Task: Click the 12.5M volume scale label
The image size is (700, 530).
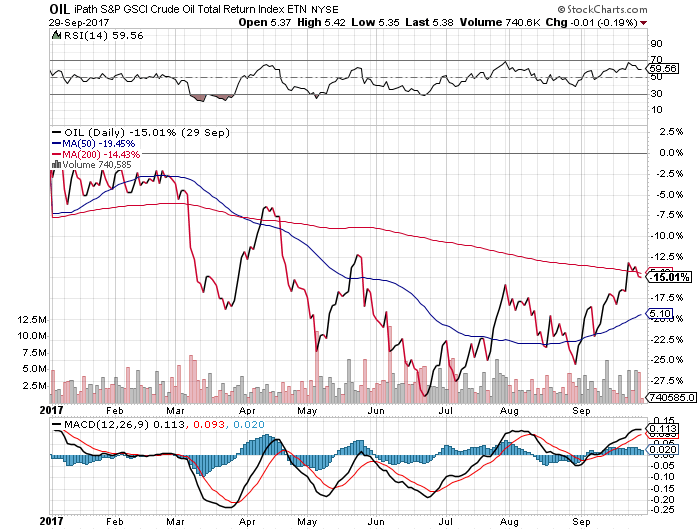Action: 32,320
